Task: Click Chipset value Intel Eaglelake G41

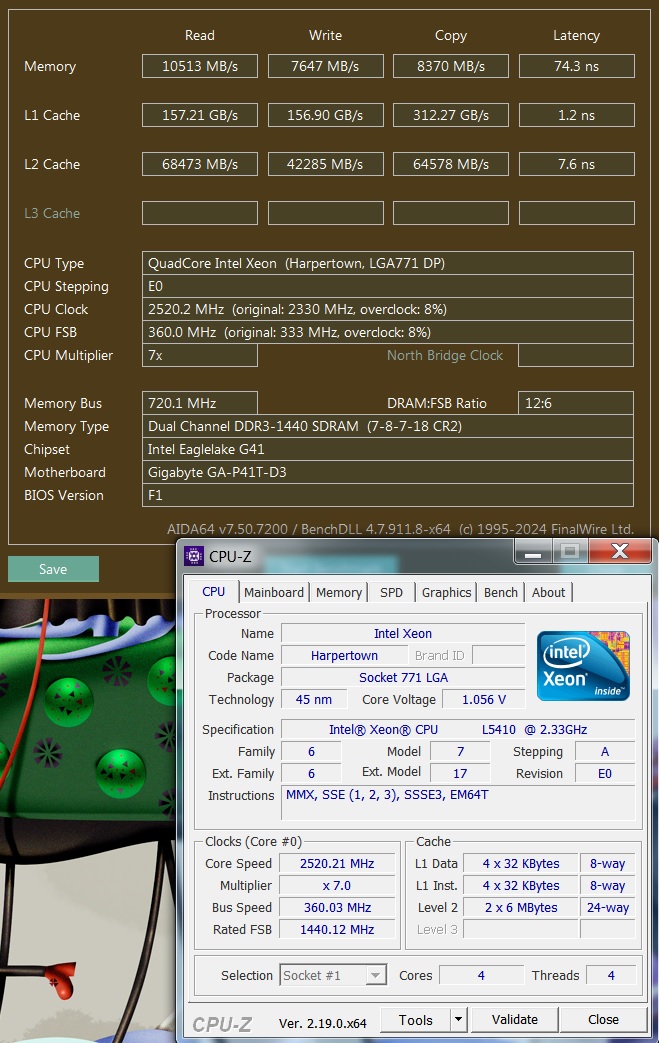Action: pos(388,449)
